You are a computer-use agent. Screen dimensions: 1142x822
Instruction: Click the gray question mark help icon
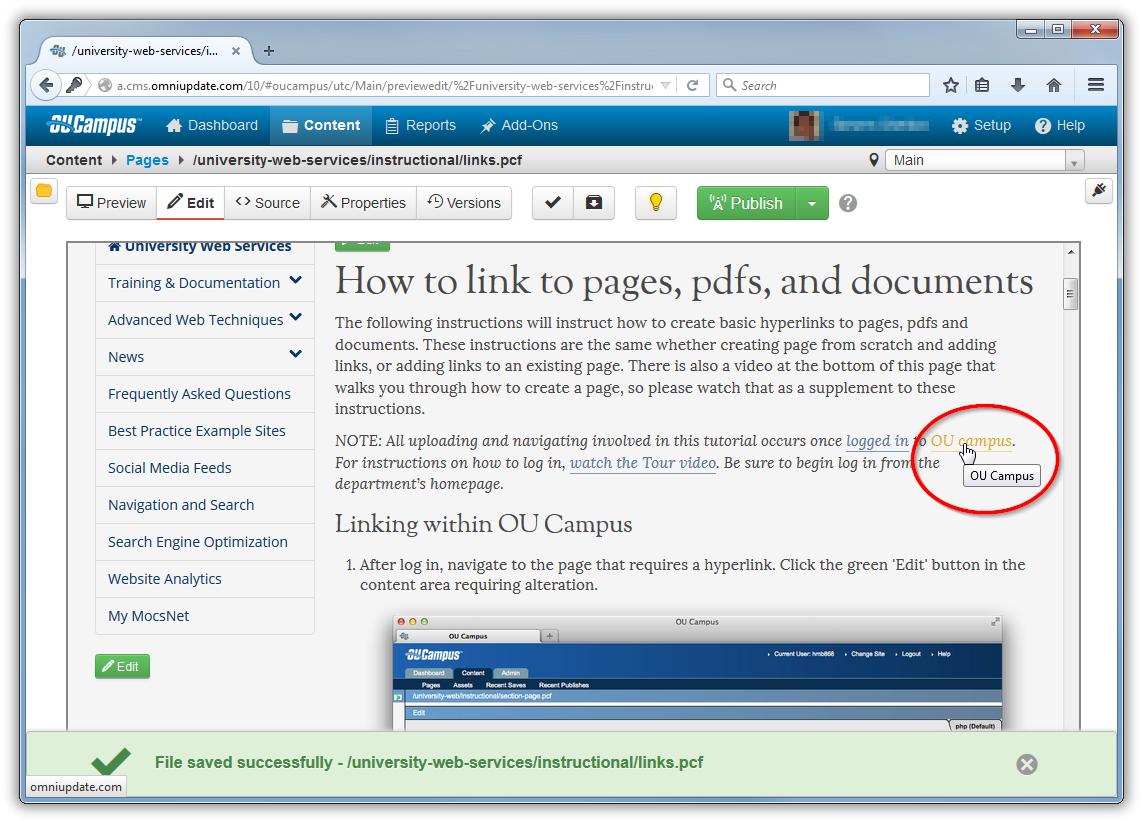click(x=848, y=203)
